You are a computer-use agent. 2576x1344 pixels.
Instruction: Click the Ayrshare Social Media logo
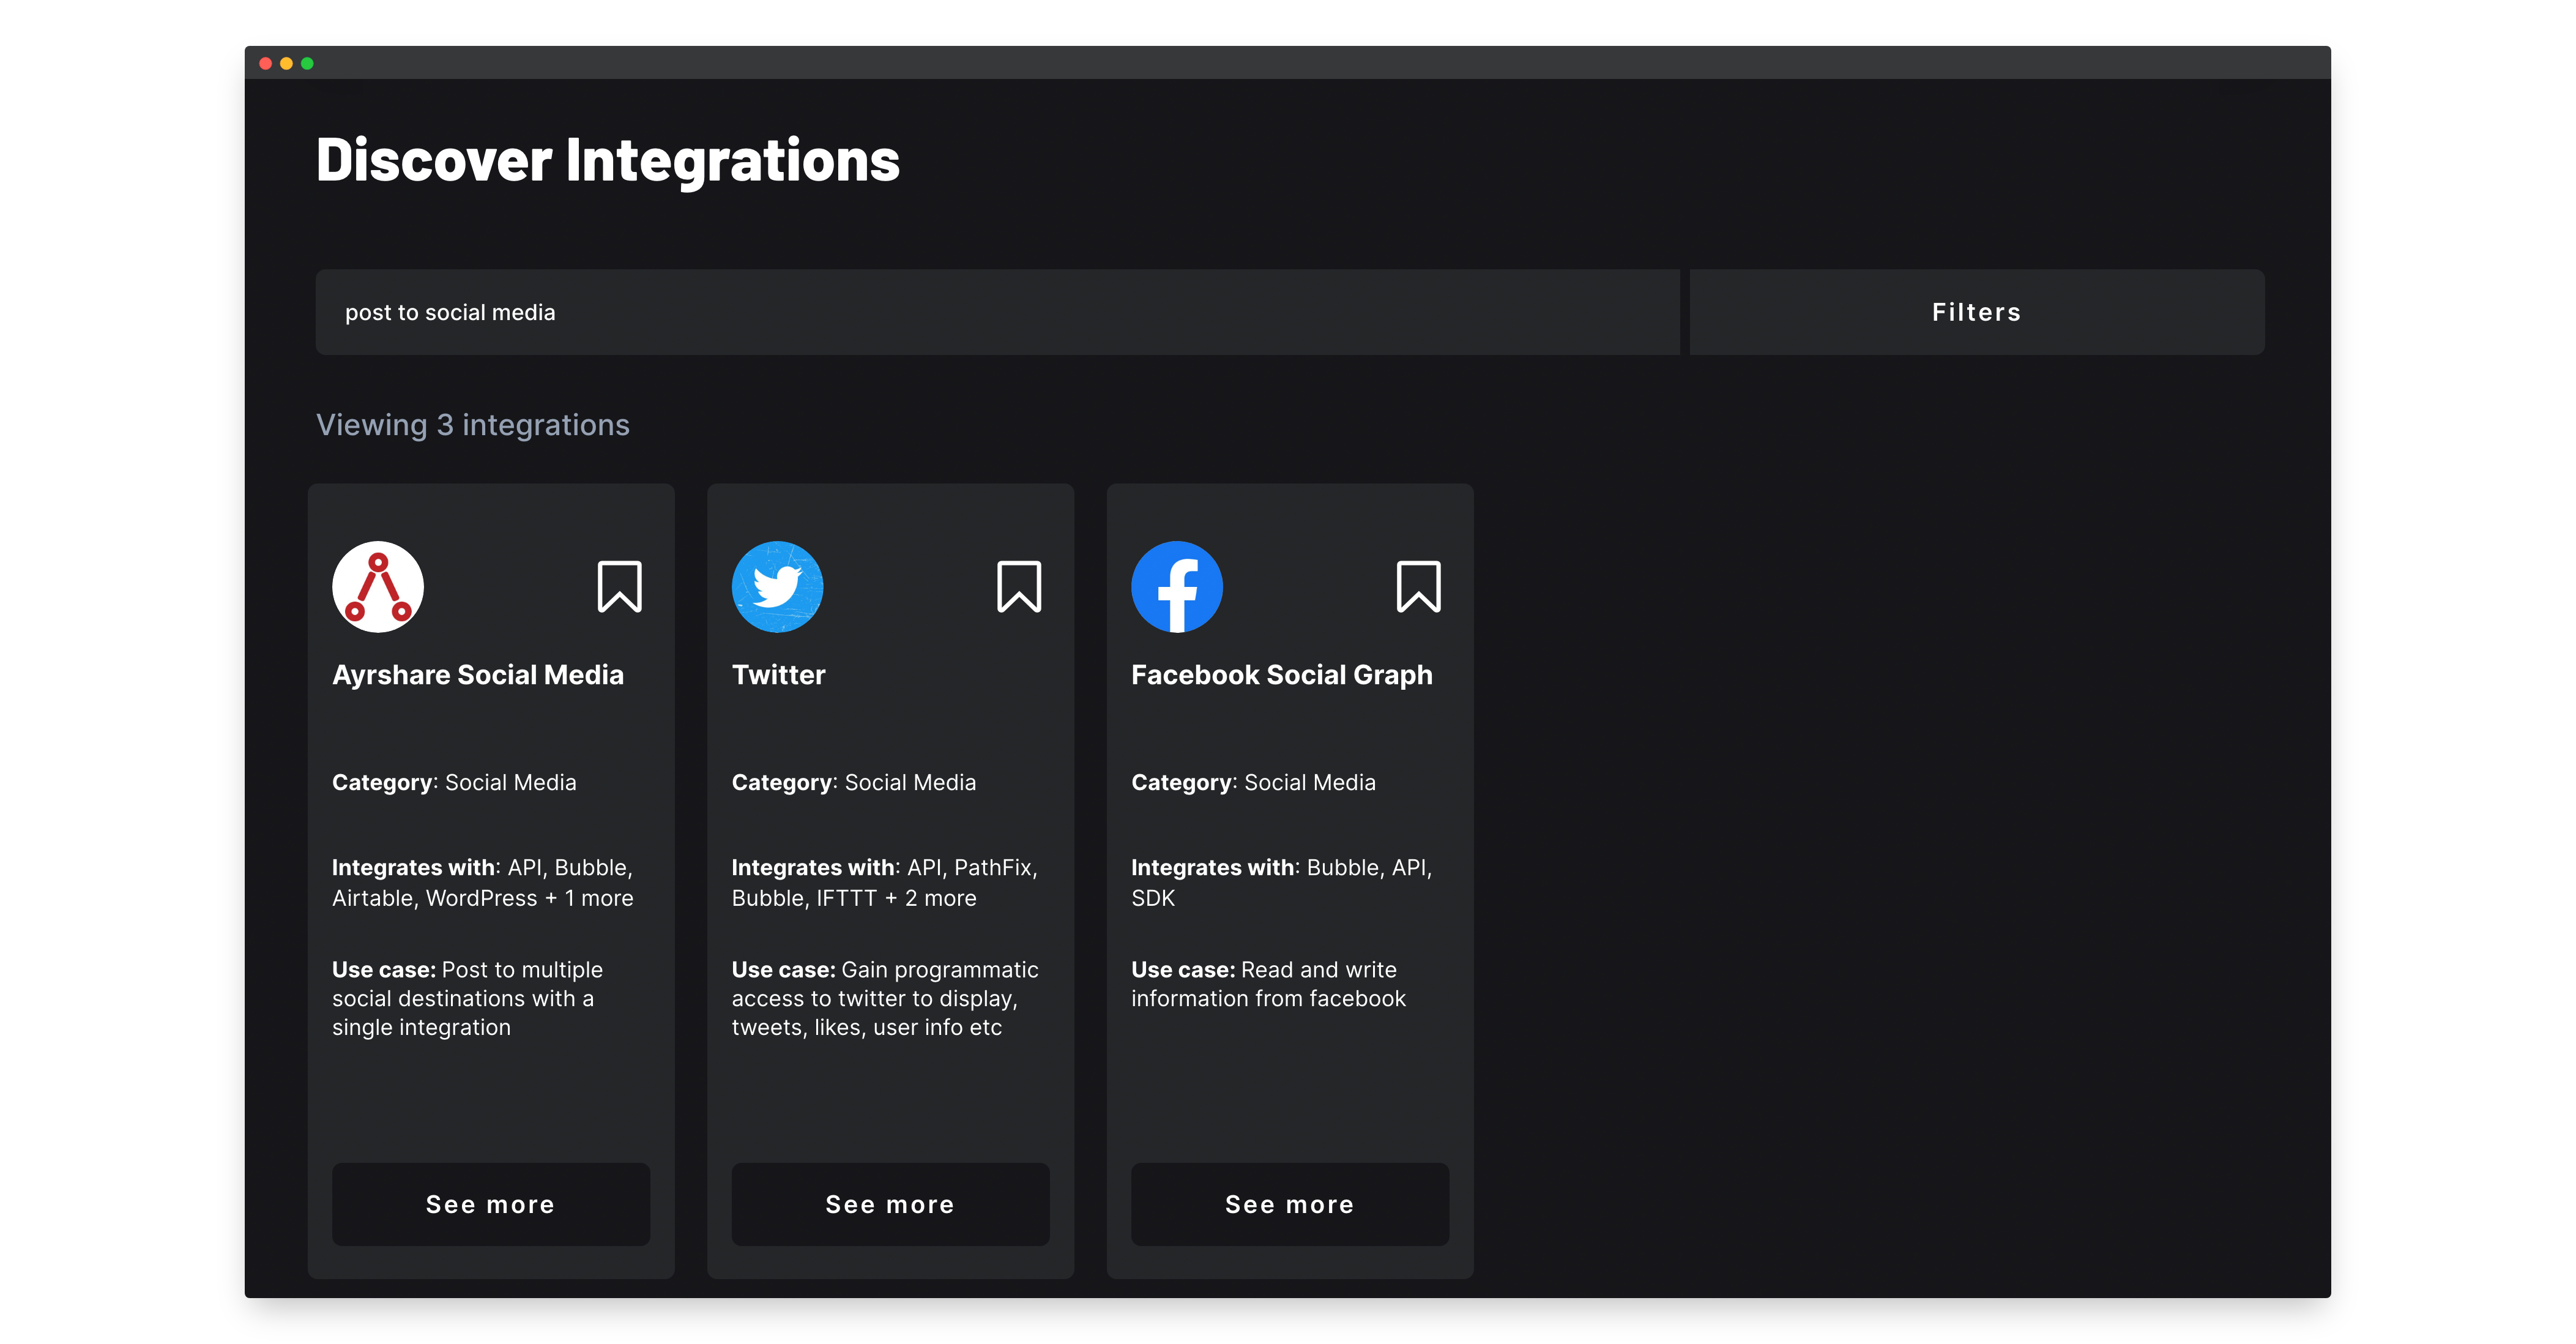tap(378, 587)
